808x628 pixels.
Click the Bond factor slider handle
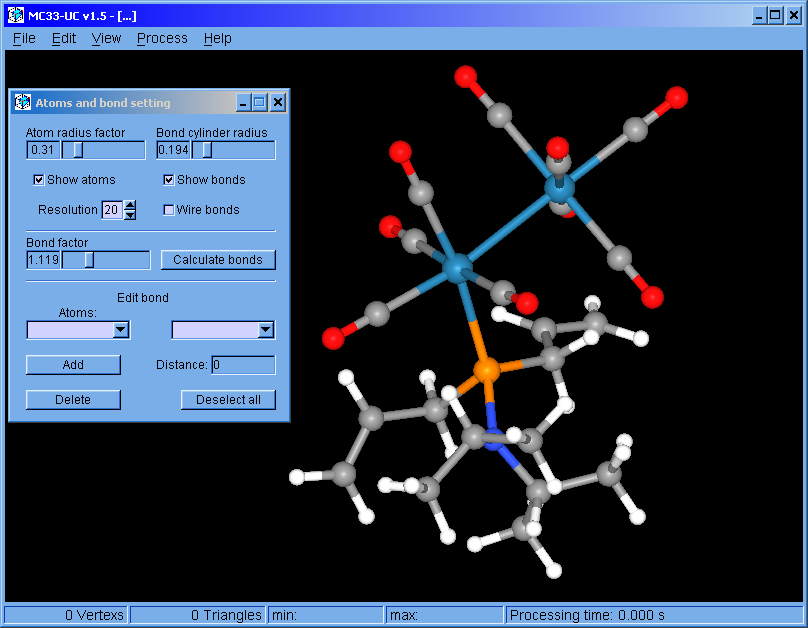(x=89, y=260)
